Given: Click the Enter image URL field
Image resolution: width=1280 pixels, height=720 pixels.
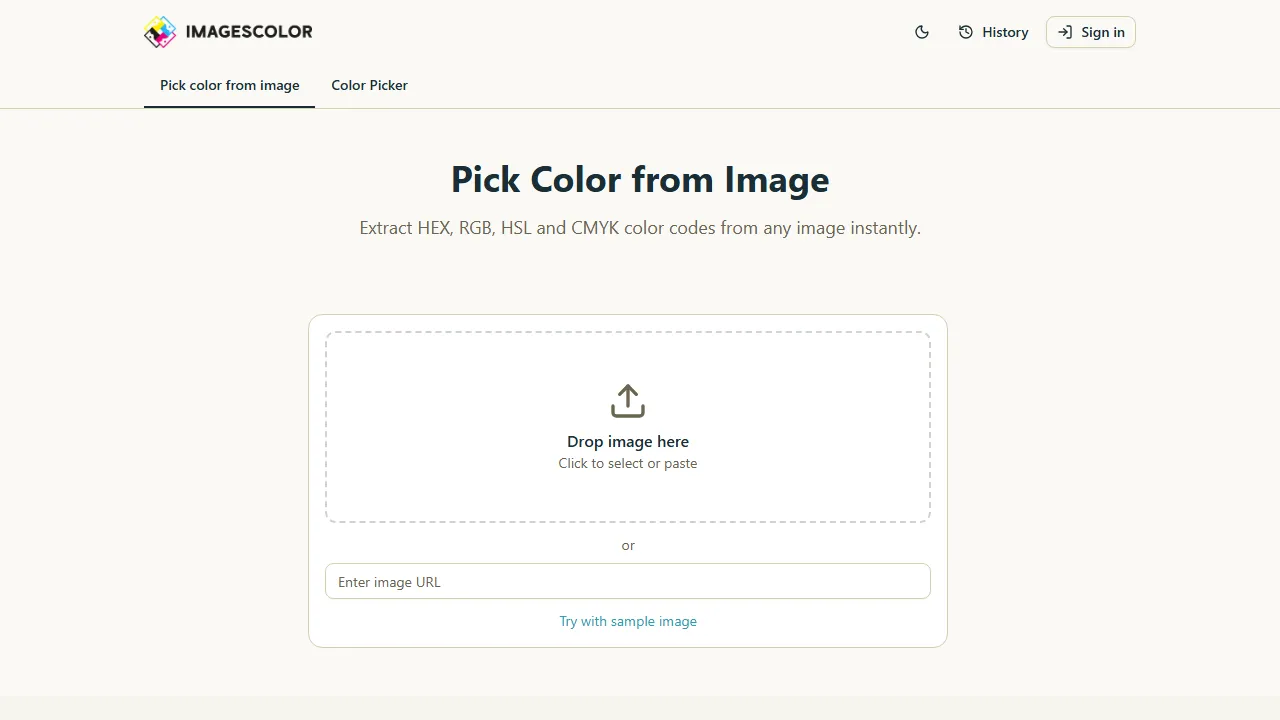Looking at the screenshot, I should [627, 581].
